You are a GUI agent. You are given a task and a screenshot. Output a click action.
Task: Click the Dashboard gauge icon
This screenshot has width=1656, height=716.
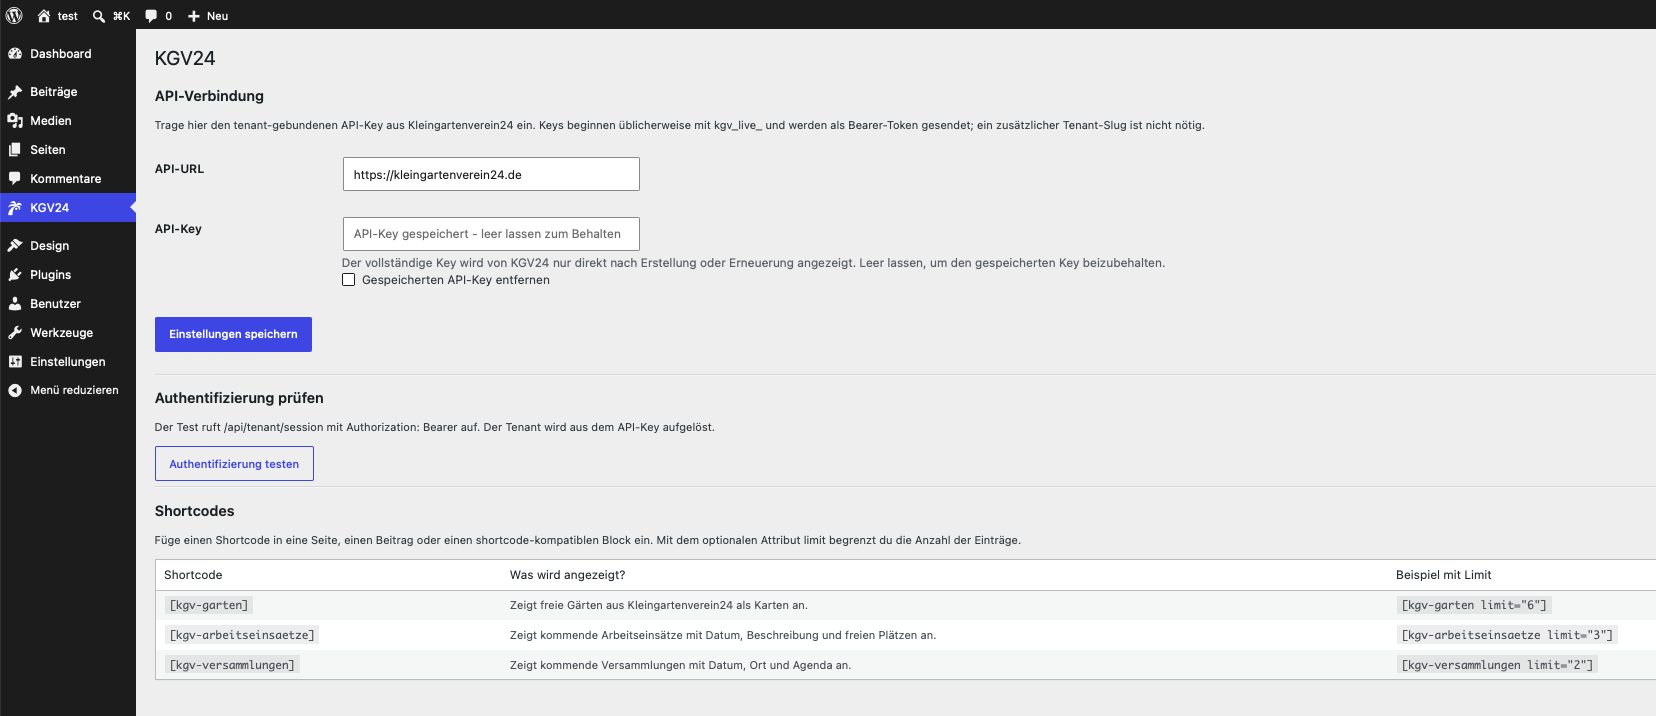coord(15,54)
